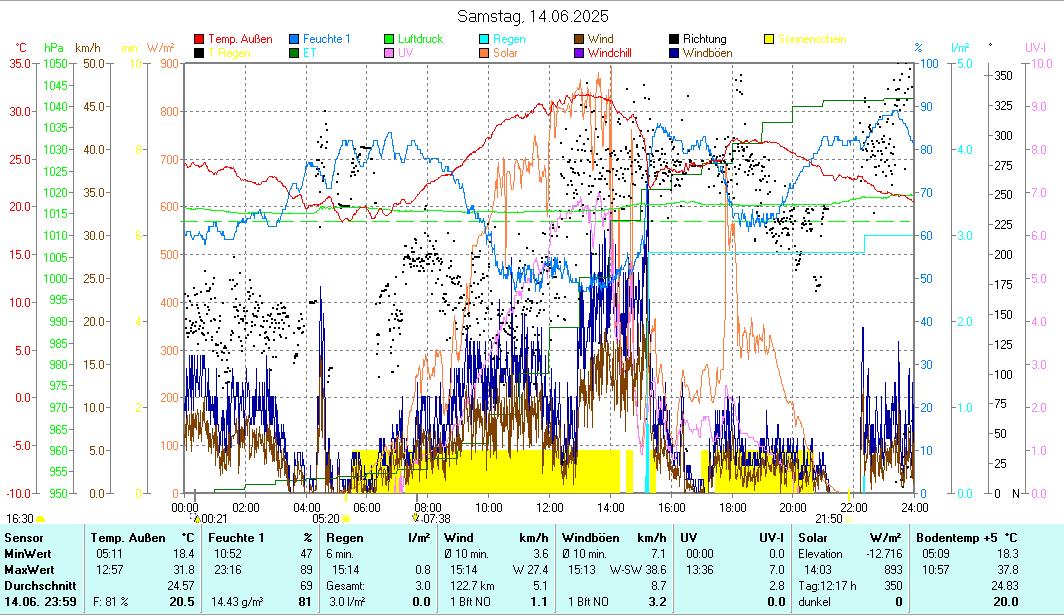Viewport: 1064px width, 616px height.
Task: Click the 05:20 sunrise time marker
Action: pos(326,519)
